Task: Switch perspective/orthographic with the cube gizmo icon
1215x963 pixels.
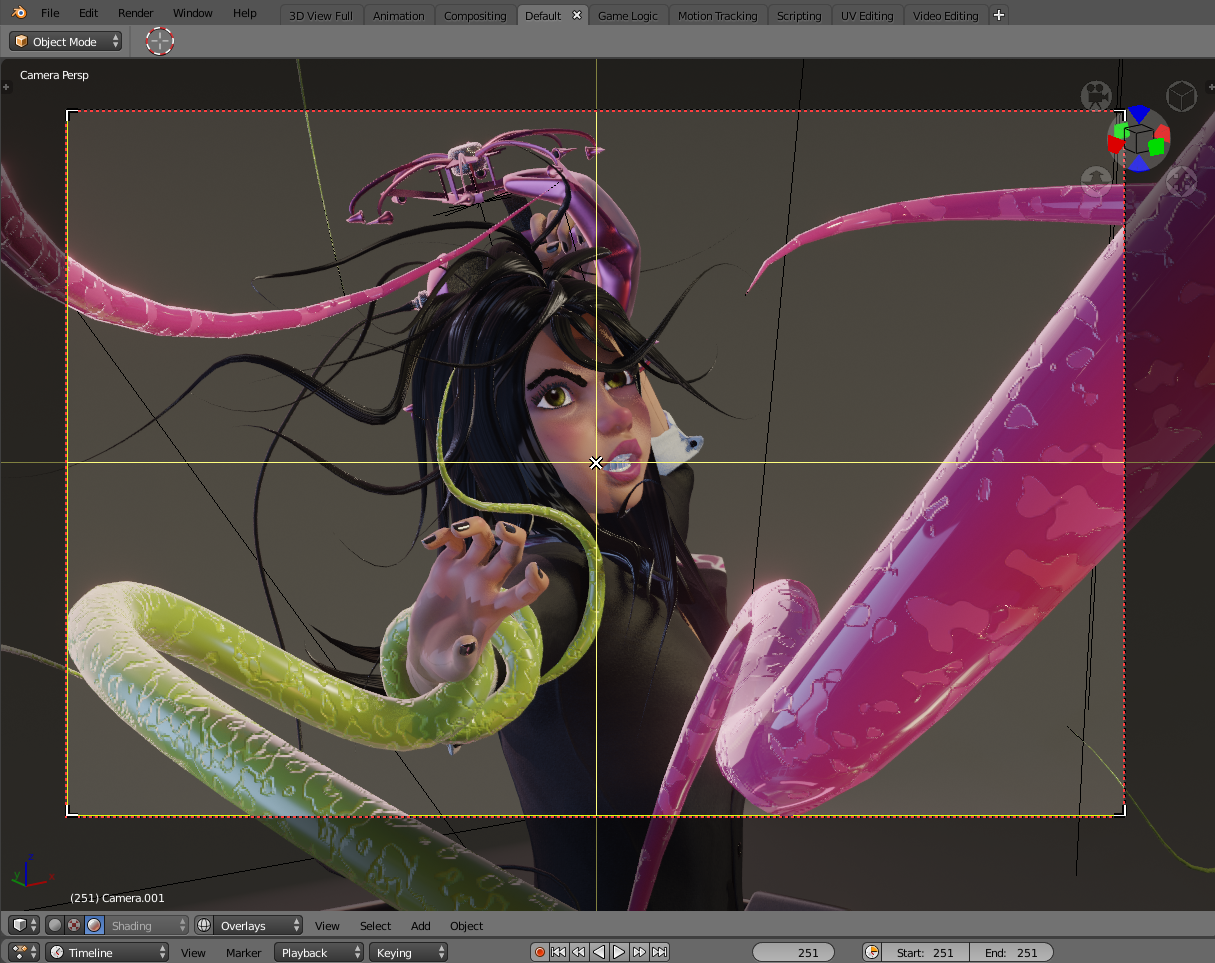Action: pyautogui.click(x=1182, y=96)
